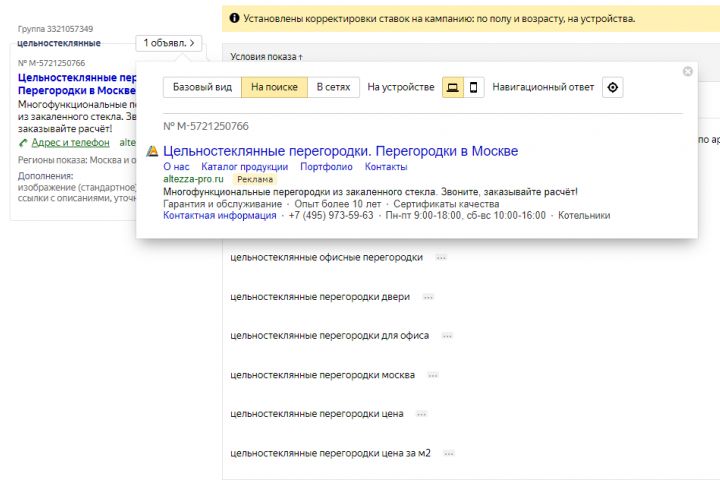Image resolution: width=720 pixels, height=480 pixels.
Task: Select mobile device preview icon
Action: (473, 87)
